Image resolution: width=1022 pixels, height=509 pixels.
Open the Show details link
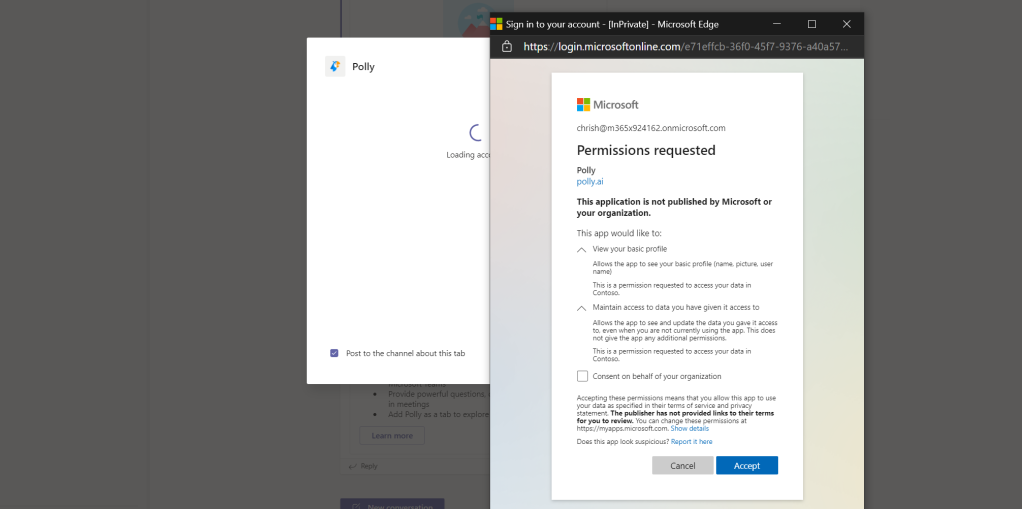[x=689, y=428]
